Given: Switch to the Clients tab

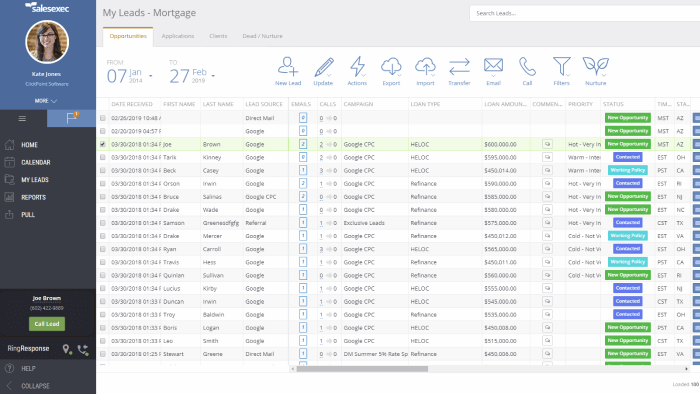Looking at the screenshot, I should point(218,36).
